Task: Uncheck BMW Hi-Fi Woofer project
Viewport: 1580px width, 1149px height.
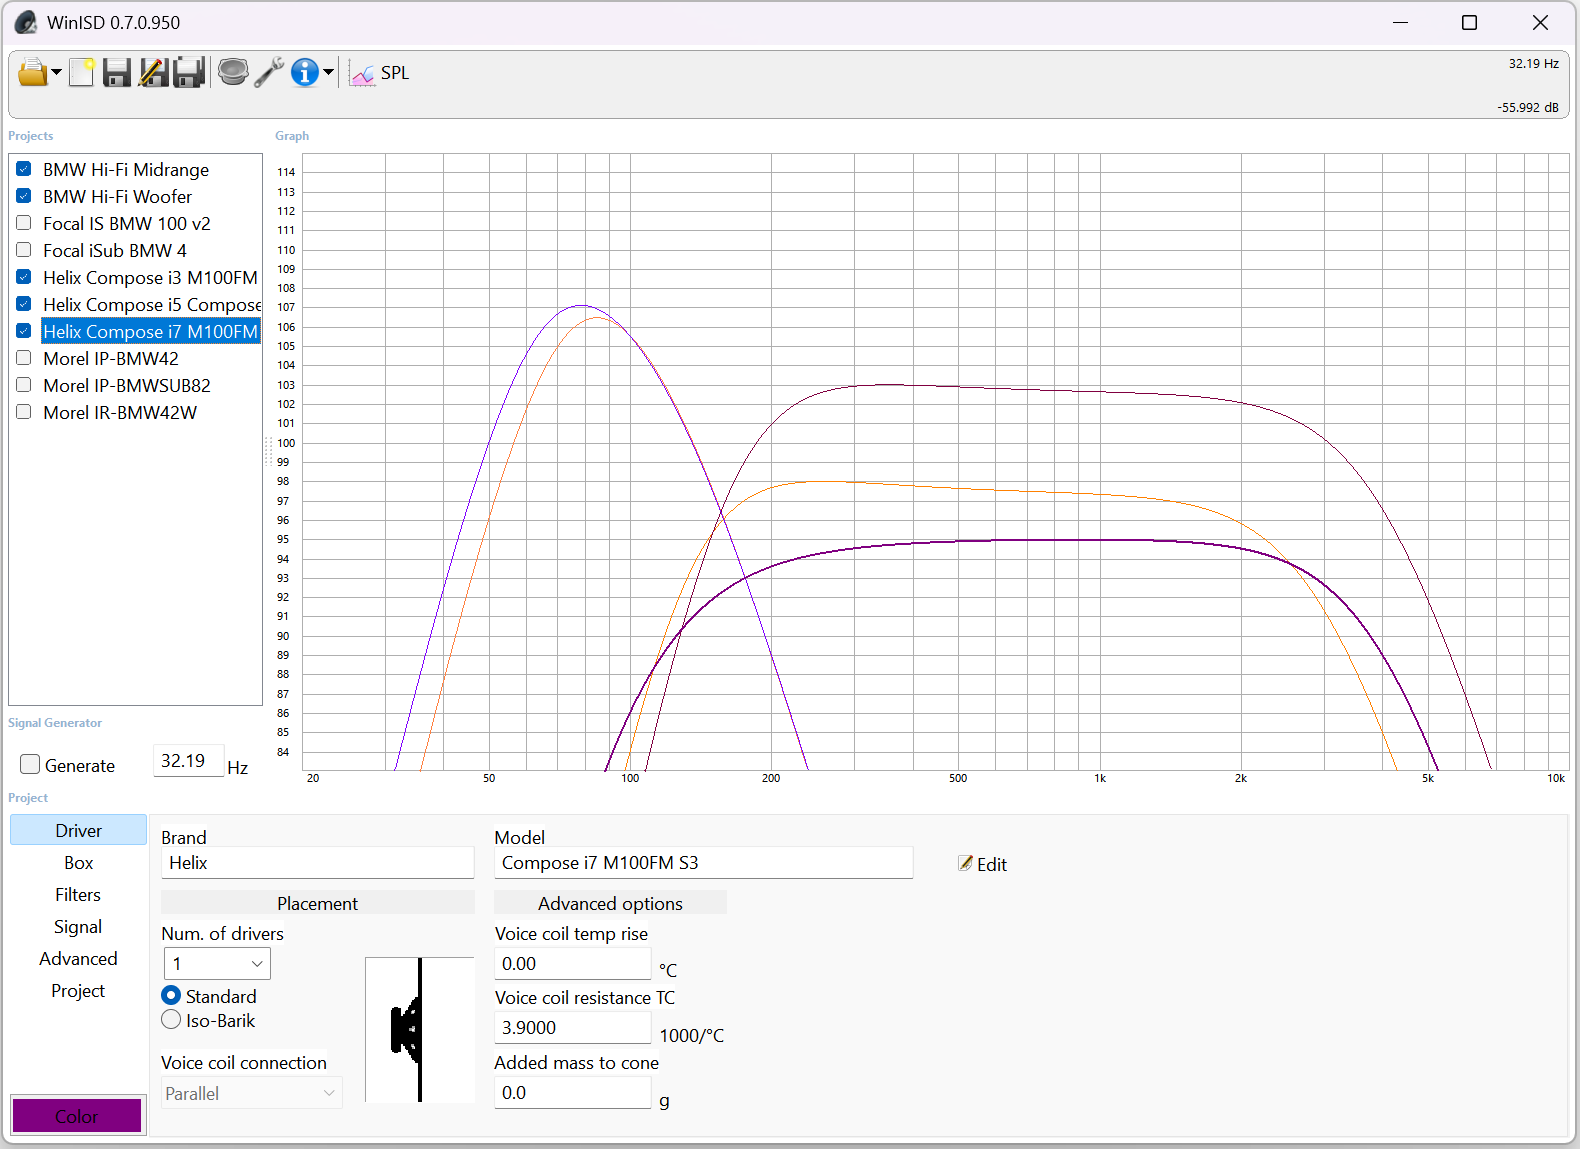Action: (24, 196)
